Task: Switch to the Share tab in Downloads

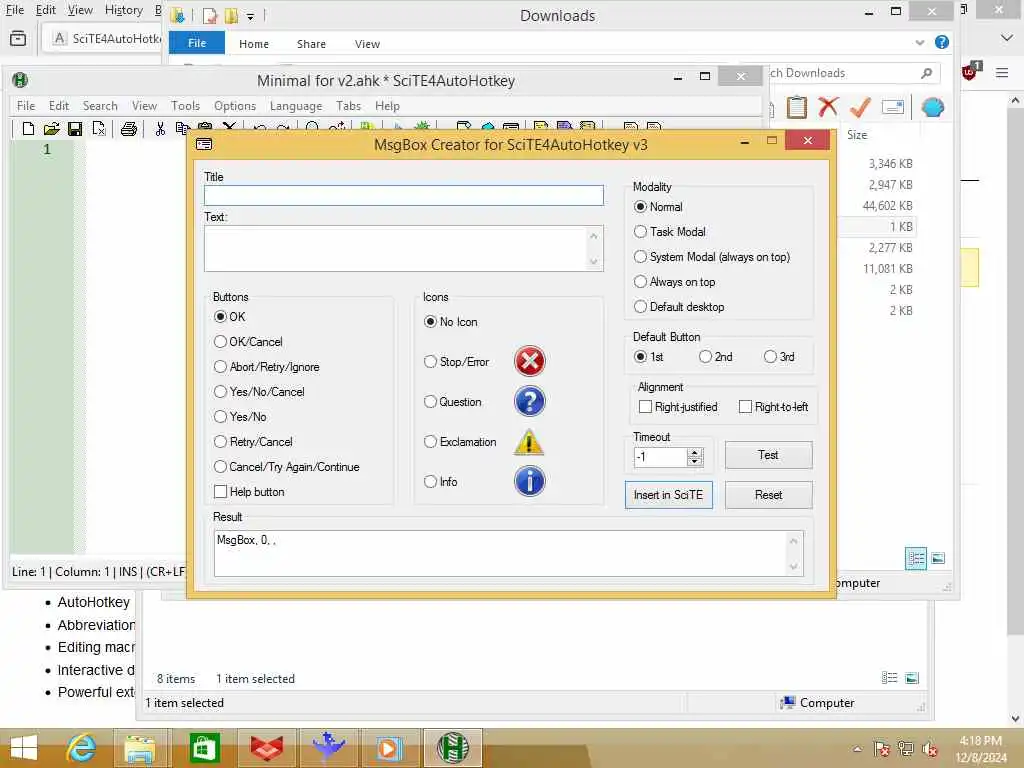Action: pyautogui.click(x=311, y=44)
